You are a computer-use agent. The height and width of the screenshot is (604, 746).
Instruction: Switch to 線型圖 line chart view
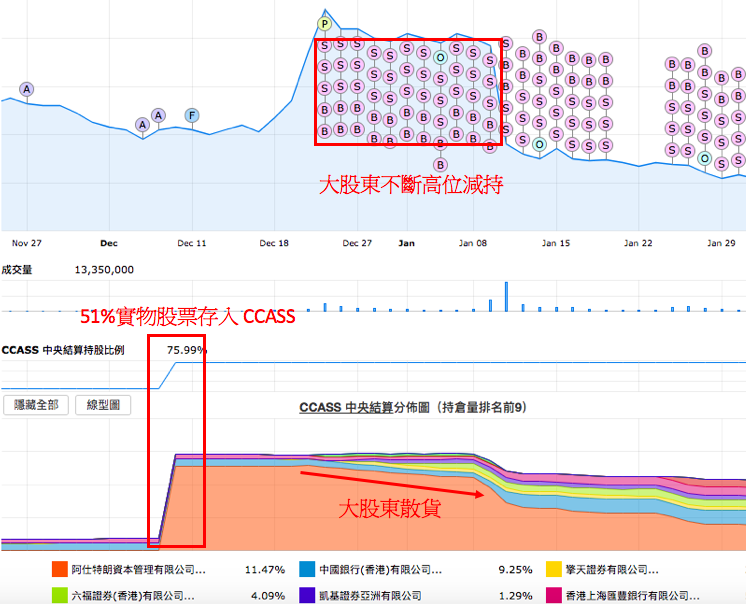(x=104, y=405)
